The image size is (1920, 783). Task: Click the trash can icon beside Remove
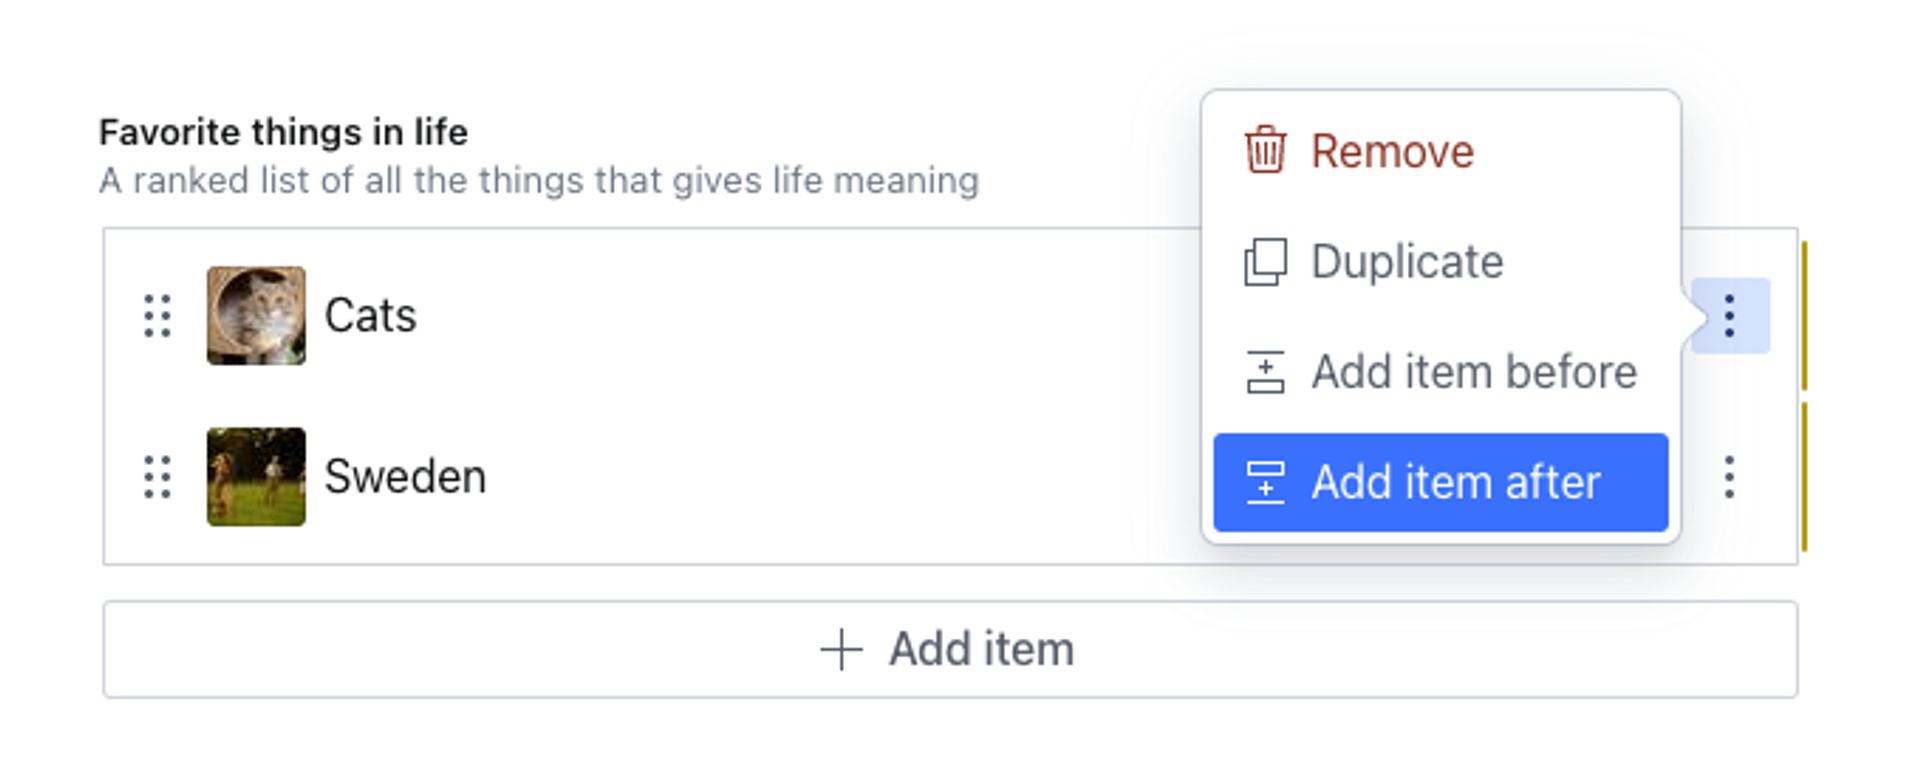(x=1265, y=151)
